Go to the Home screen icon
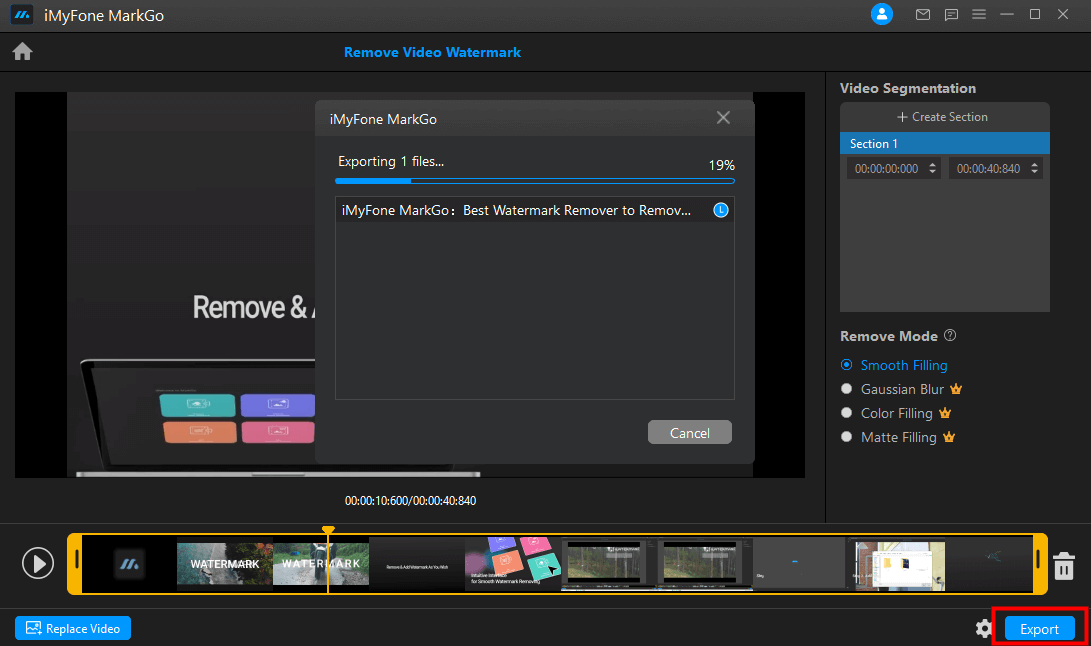The width and height of the screenshot is (1091, 646). [23, 52]
